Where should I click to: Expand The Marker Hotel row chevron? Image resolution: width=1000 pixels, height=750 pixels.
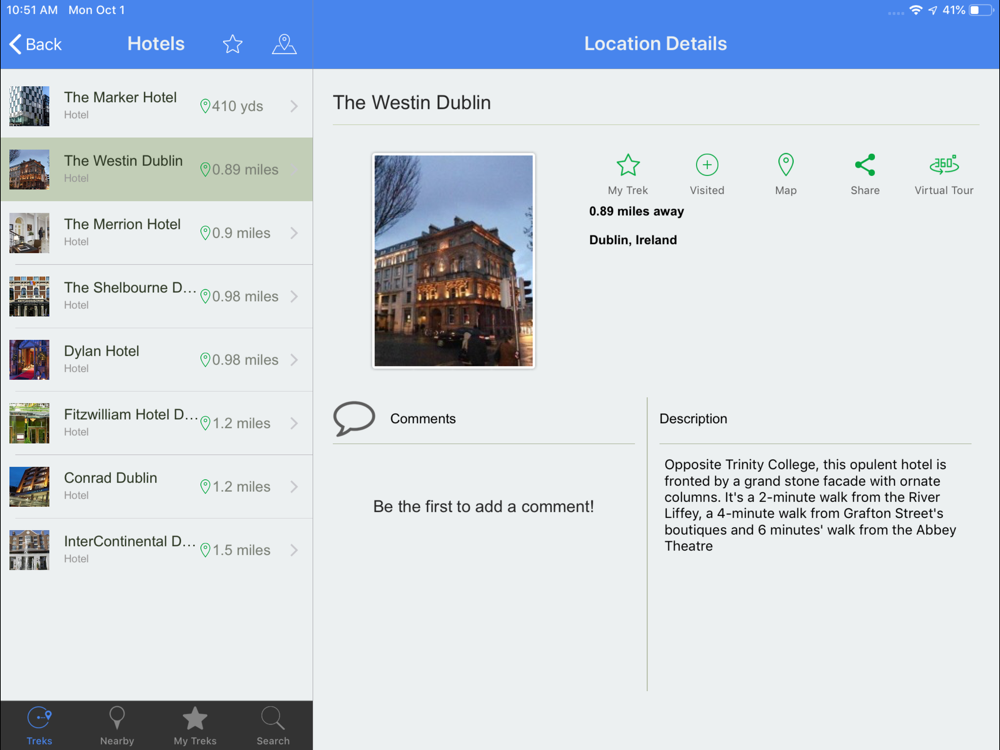(294, 106)
